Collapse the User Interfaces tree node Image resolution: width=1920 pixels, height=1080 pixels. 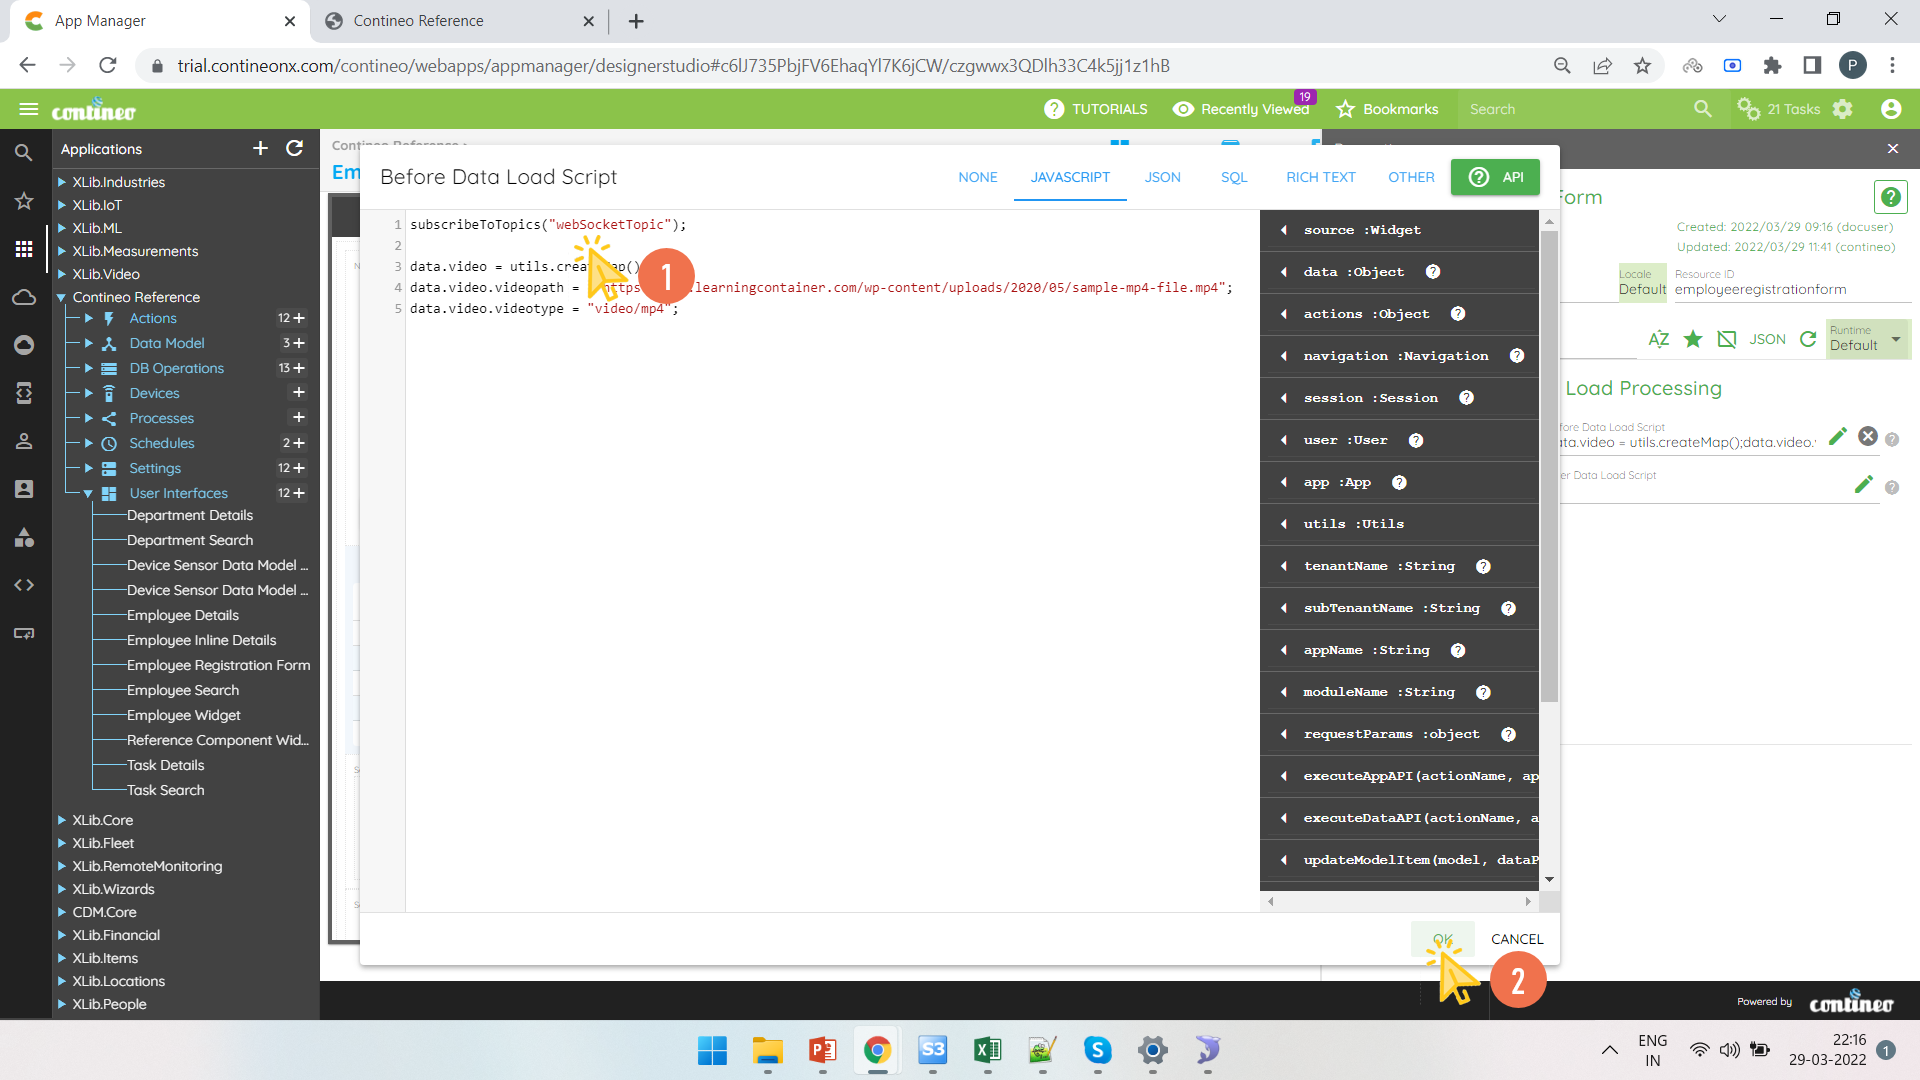[x=88, y=493]
